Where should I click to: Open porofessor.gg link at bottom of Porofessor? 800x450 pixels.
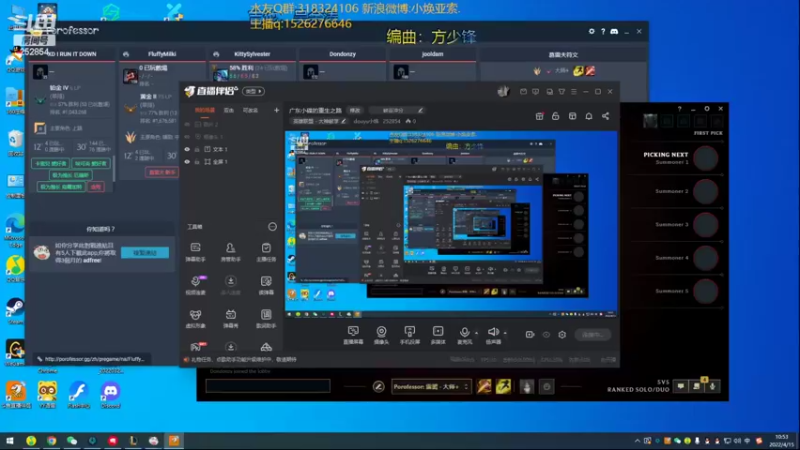click(x=94, y=359)
